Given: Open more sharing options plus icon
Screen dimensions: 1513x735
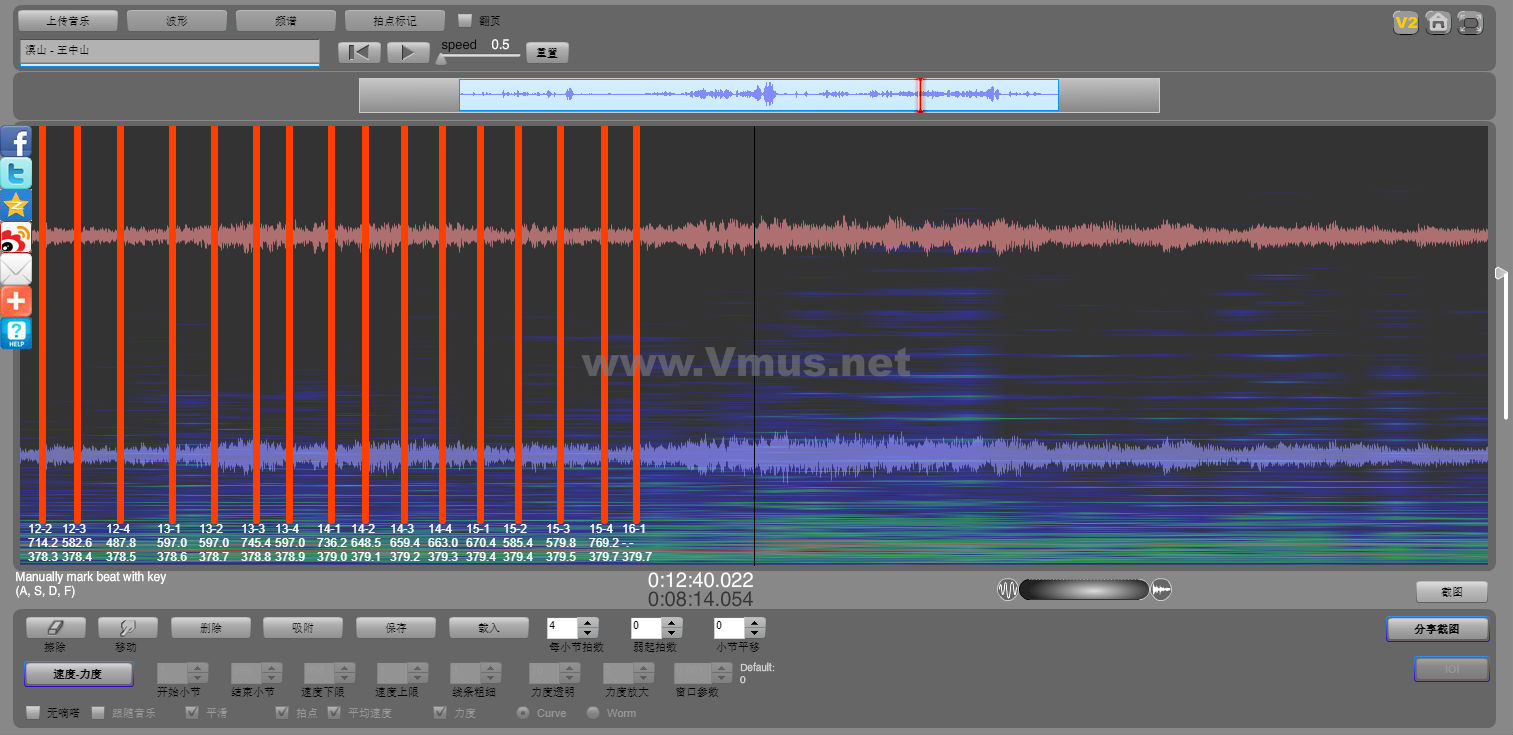Looking at the screenshot, I should tap(16, 301).
